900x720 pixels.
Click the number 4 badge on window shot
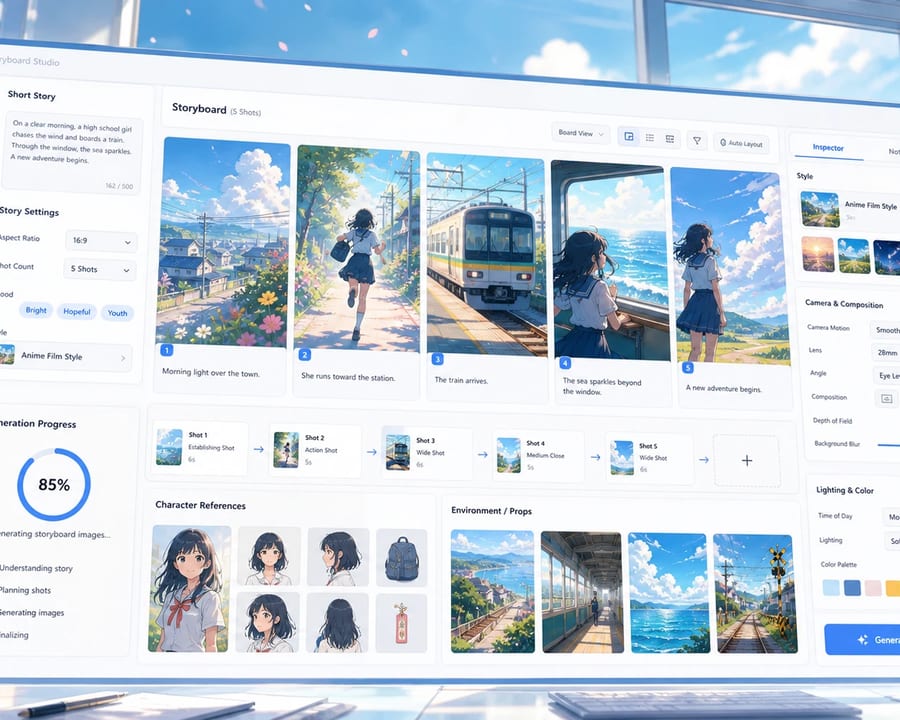pos(565,363)
